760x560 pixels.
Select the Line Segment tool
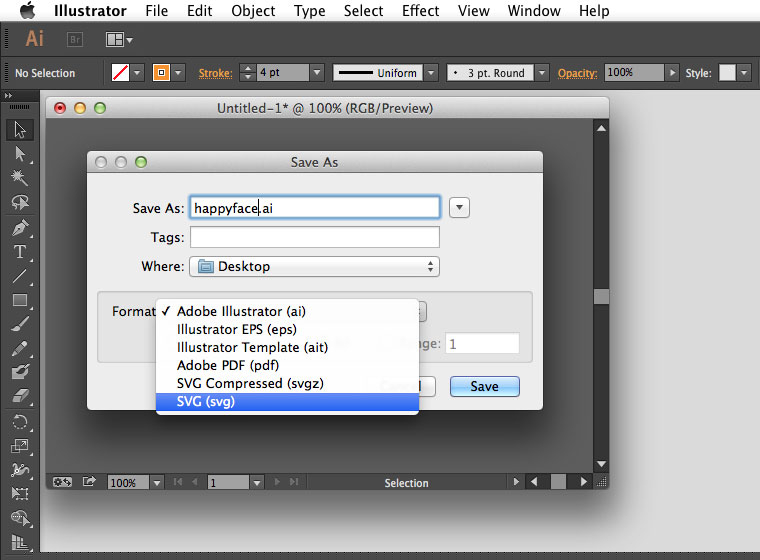tap(20, 276)
